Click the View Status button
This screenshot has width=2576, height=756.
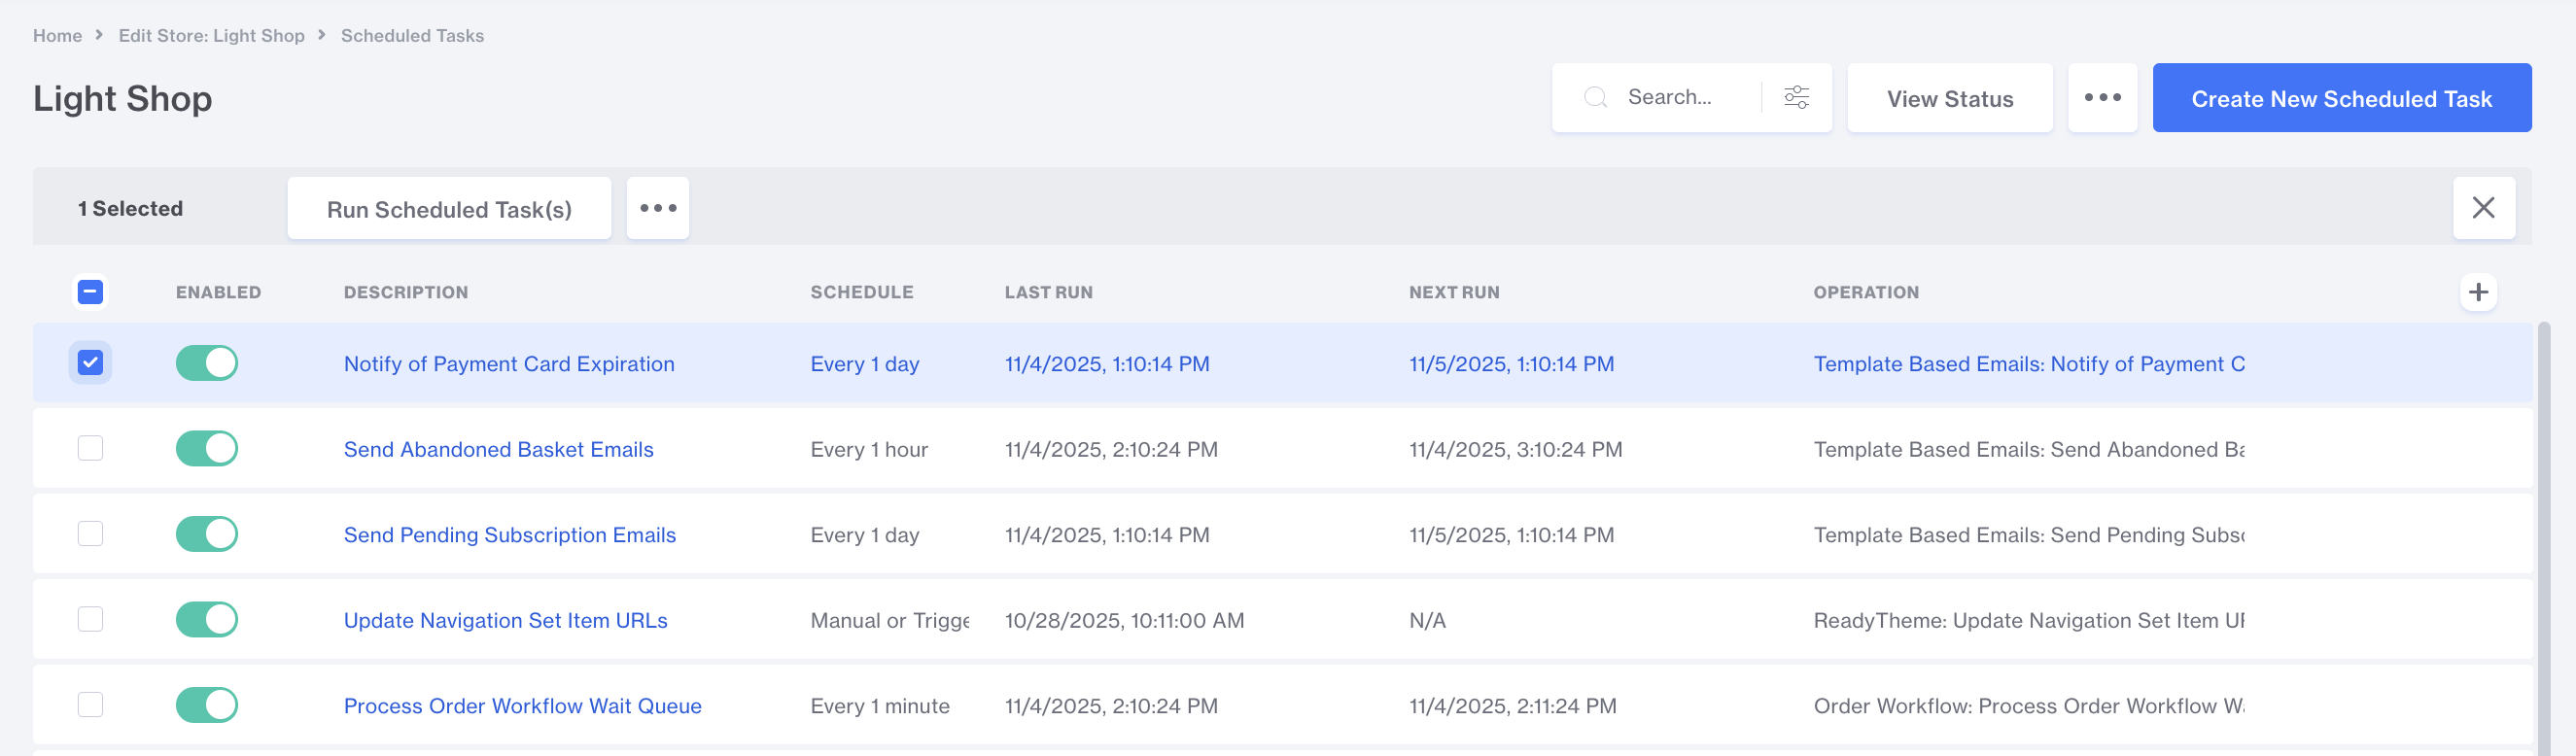(1949, 97)
